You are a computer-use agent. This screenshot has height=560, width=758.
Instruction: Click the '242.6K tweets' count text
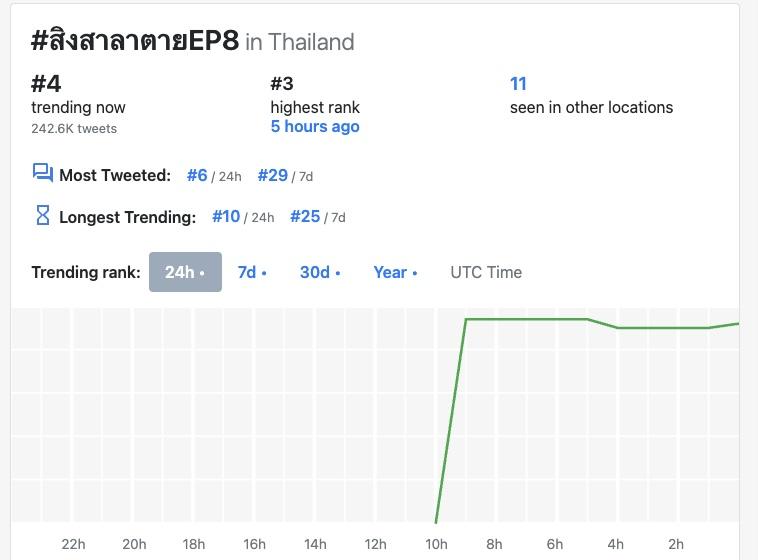click(x=74, y=128)
